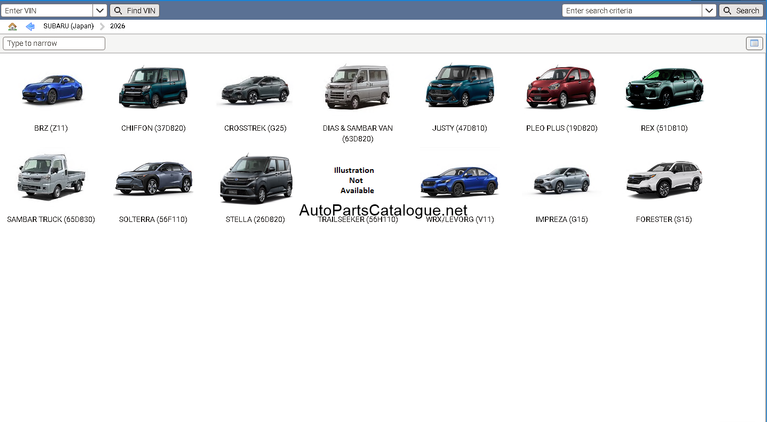Screen dimensions: 767x422
Task: Click the CROSSTREK (G25) text label
Action: tap(255, 128)
